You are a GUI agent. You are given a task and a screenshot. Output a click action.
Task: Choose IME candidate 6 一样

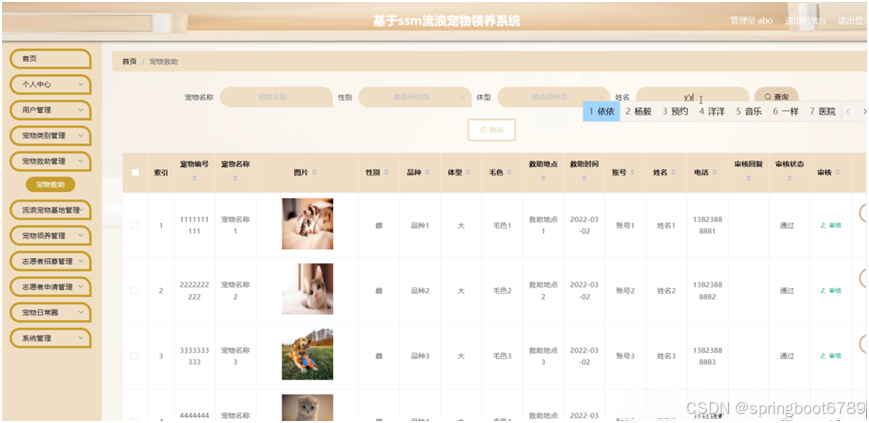tap(785, 111)
